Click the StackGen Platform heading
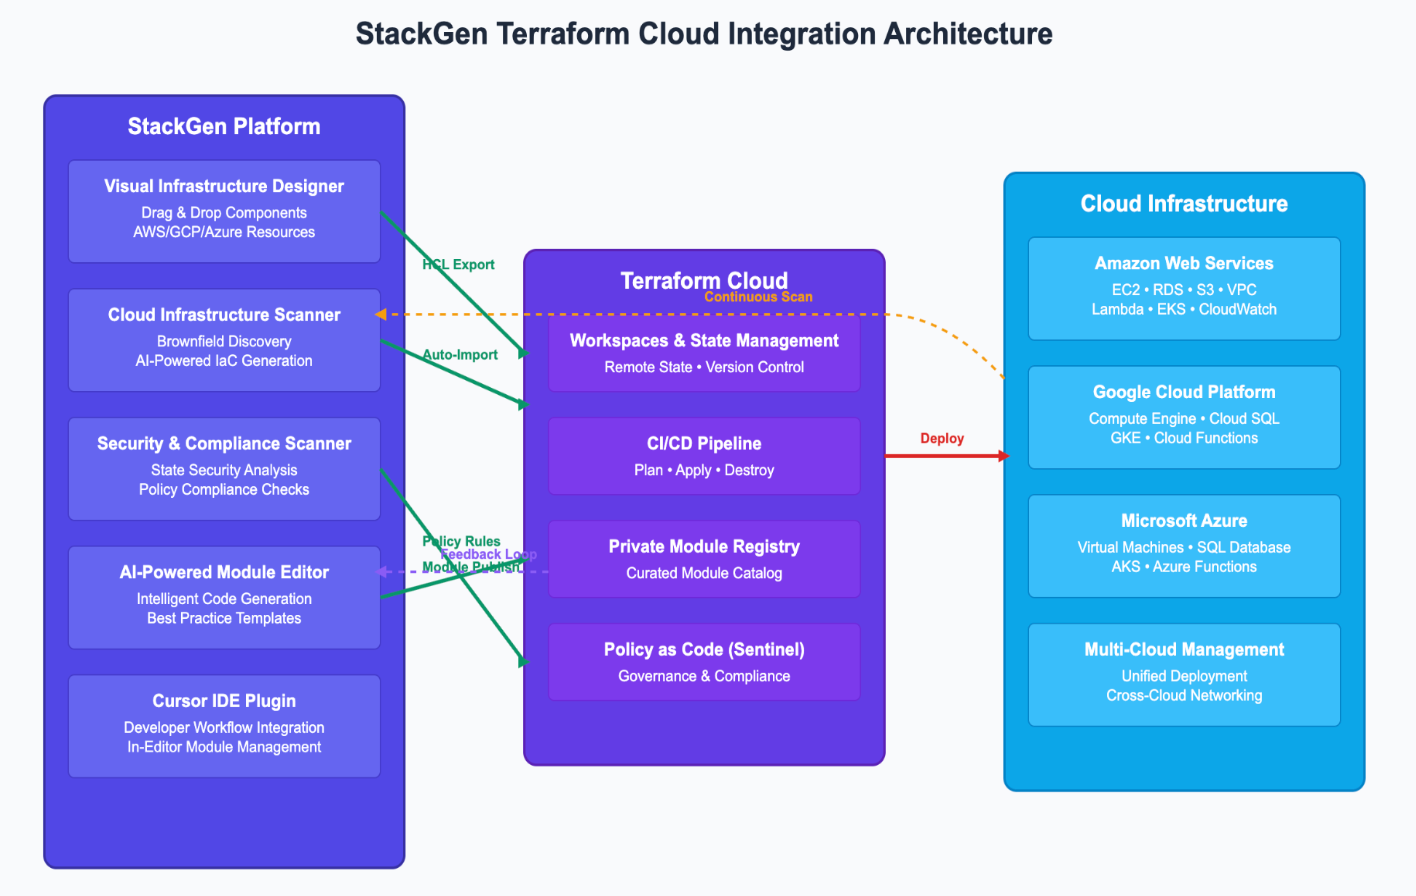Screen dimensions: 1416x896 click(x=224, y=127)
